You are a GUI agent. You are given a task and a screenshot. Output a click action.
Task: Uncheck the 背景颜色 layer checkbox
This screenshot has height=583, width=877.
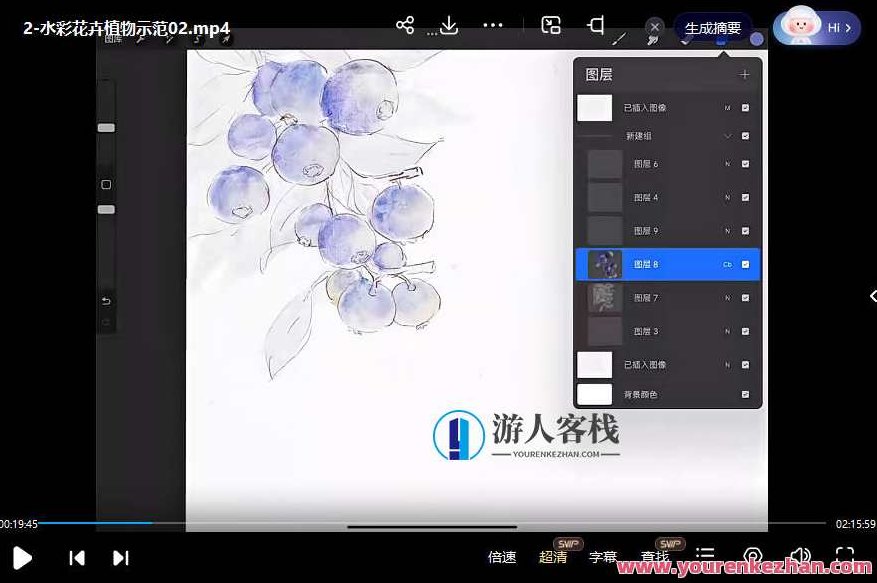tap(744, 394)
